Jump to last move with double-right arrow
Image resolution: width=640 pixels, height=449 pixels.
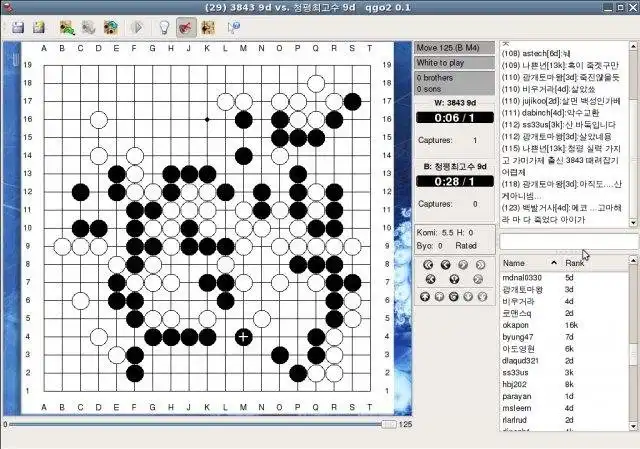480,265
